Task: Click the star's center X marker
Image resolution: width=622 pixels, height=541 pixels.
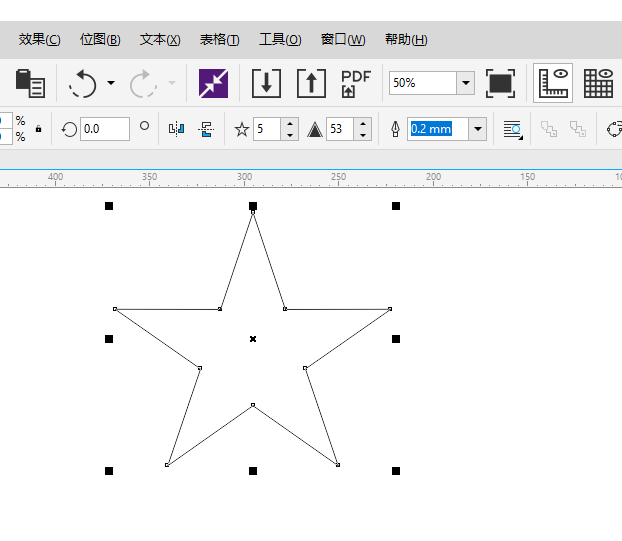Action: pos(253,339)
